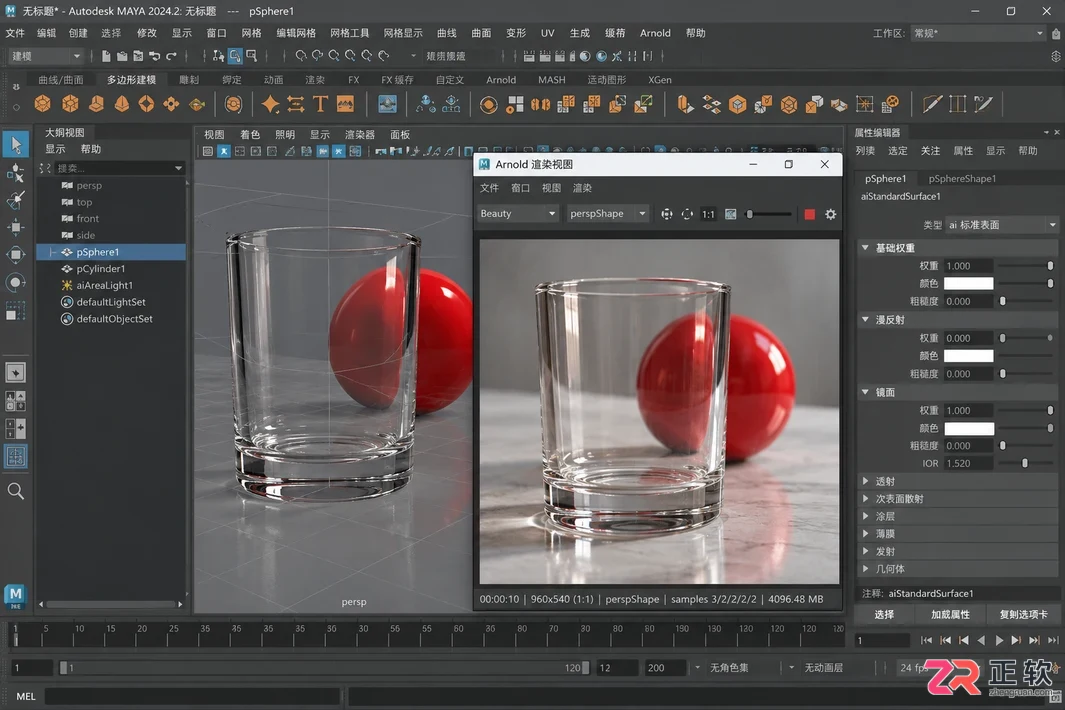1065x710 pixels.
Task: Select the arrow Select tool in the toolbox
Action: [x=16, y=144]
